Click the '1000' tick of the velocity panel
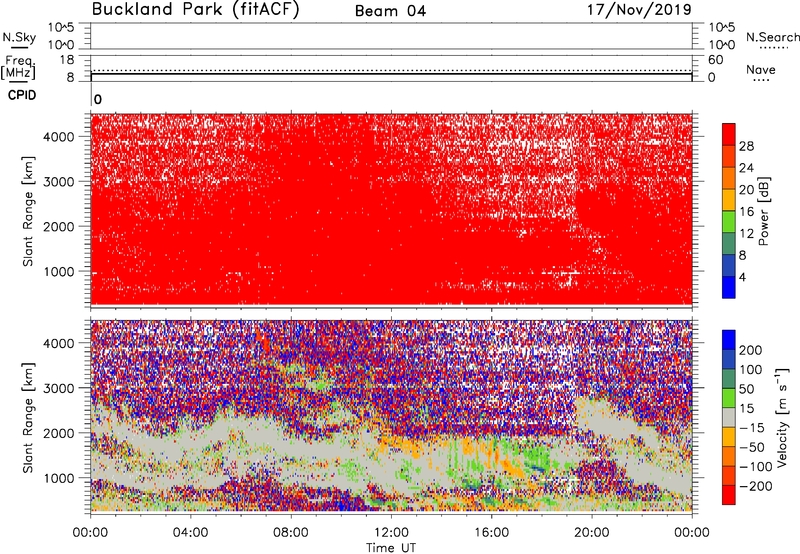 [x=59, y=478]
